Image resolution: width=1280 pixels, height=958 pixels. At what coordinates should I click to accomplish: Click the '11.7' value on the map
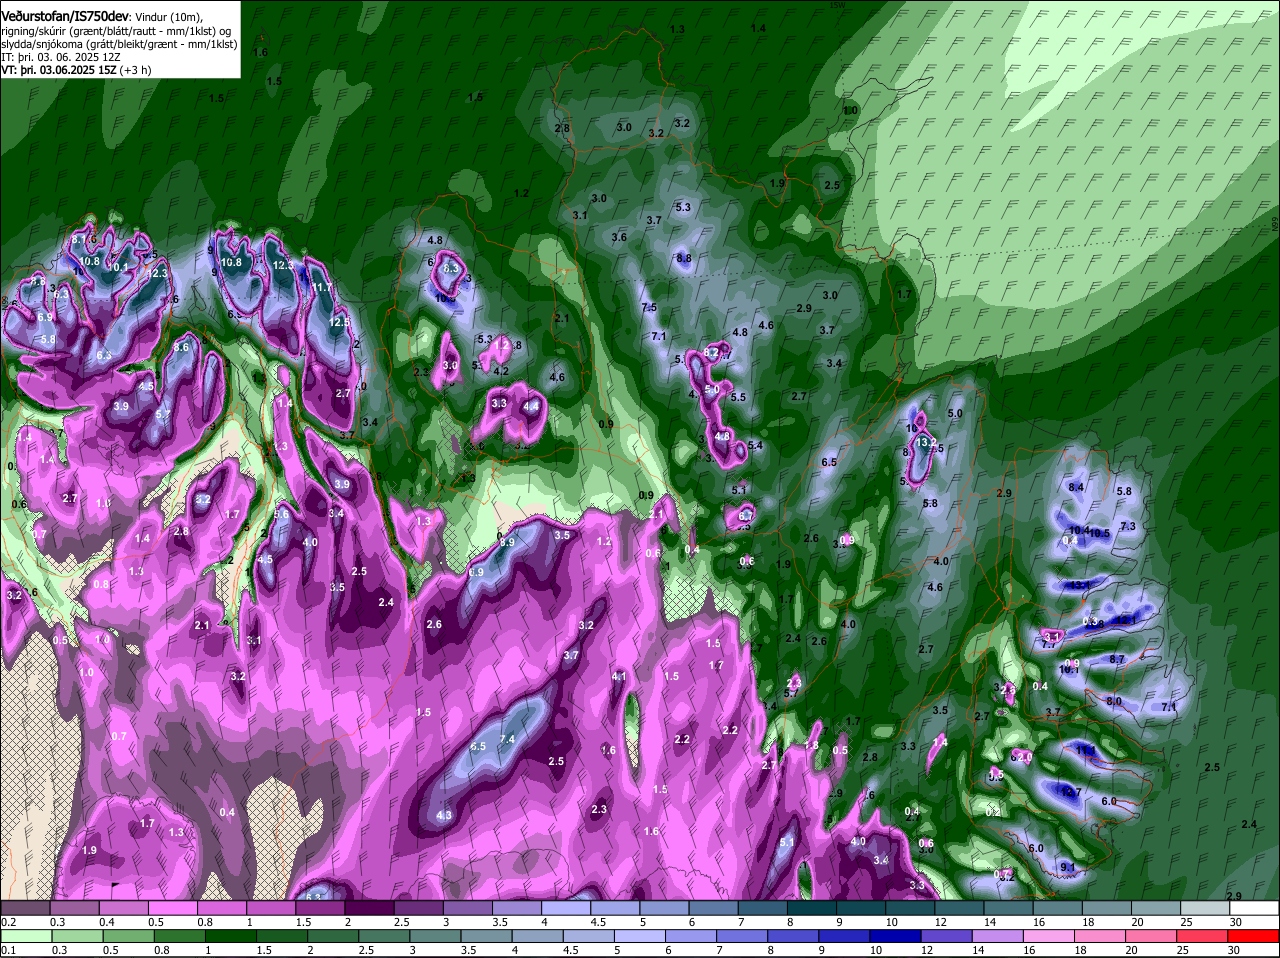click(322, 287)
